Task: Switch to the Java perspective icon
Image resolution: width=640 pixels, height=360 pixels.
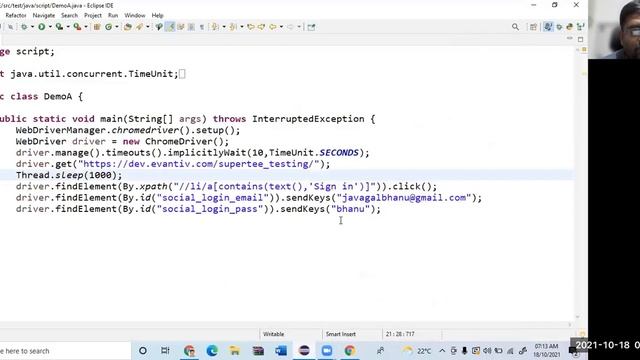Action: click(x=548, y=27)
